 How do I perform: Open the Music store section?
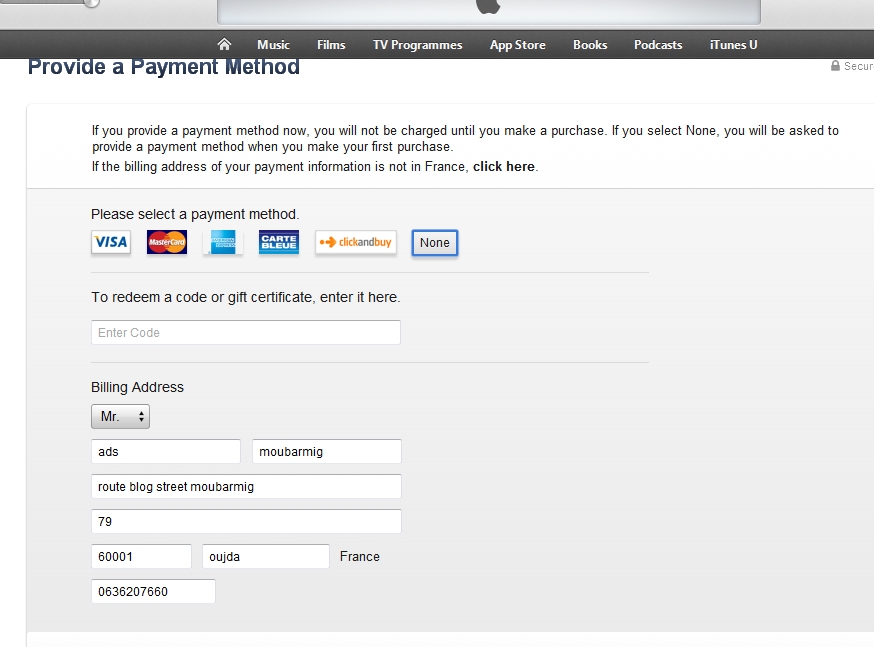[273, 45]
